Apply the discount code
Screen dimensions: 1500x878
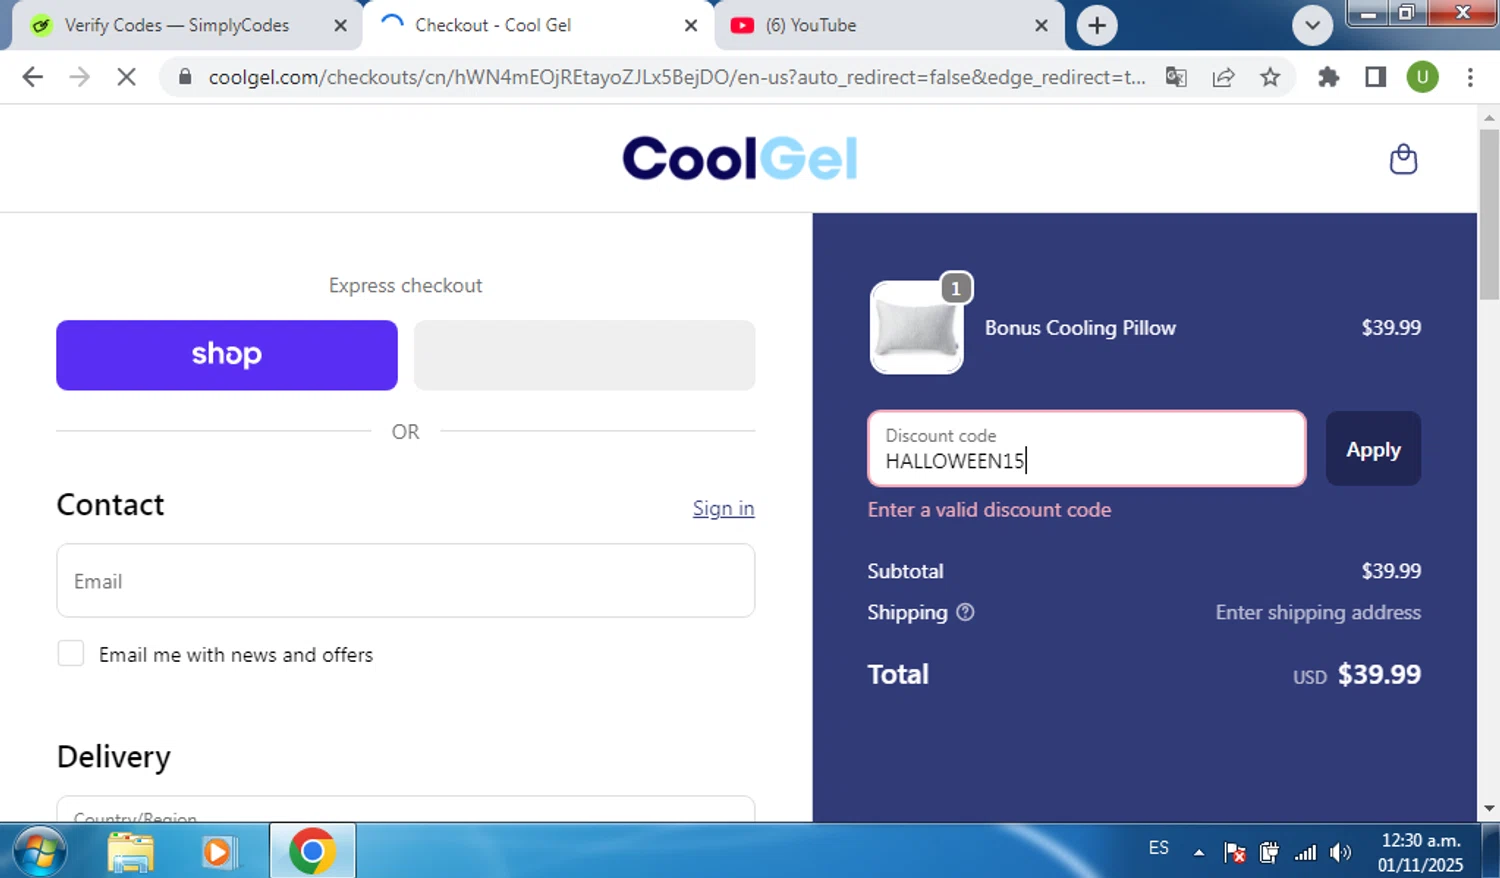(x=1373, y=449)
